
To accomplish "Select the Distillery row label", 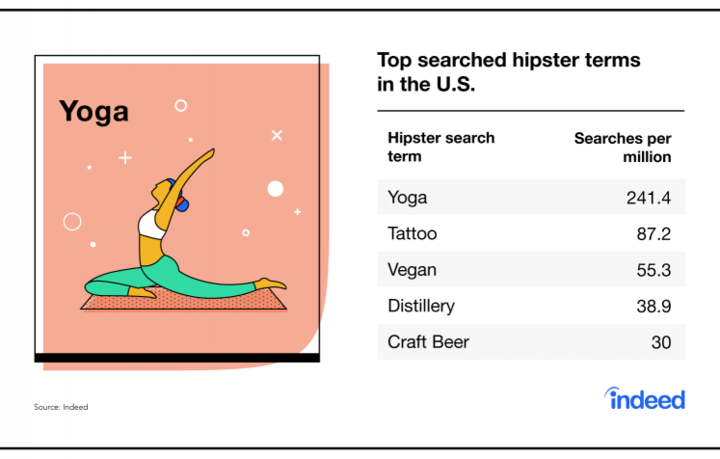I will tap(421, 306).
